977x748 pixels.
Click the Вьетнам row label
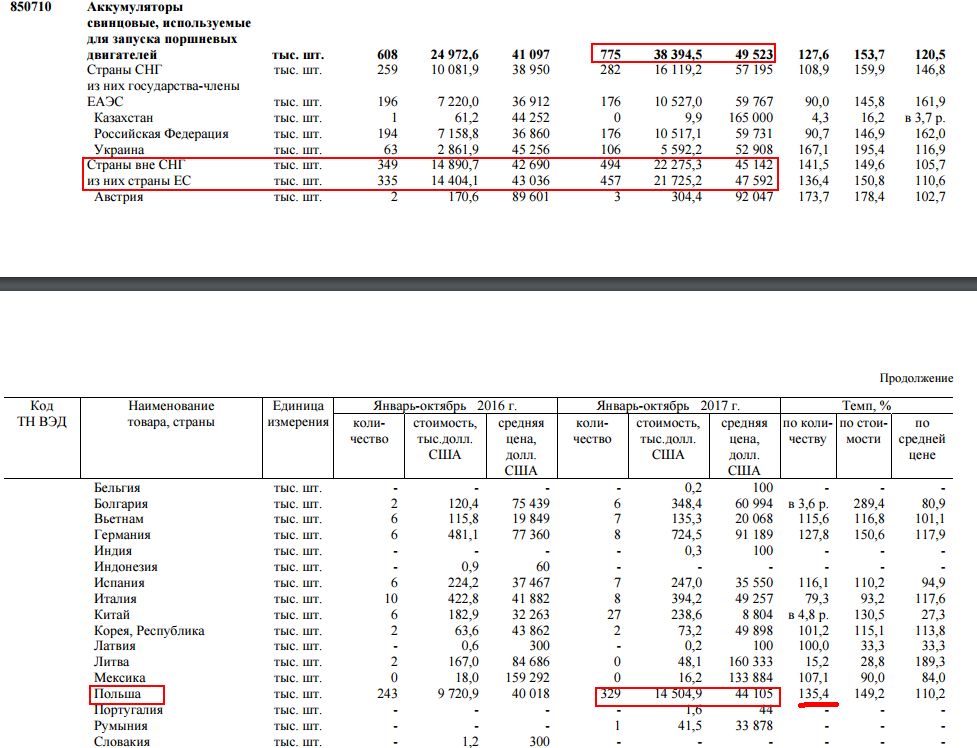coord(119,519)
